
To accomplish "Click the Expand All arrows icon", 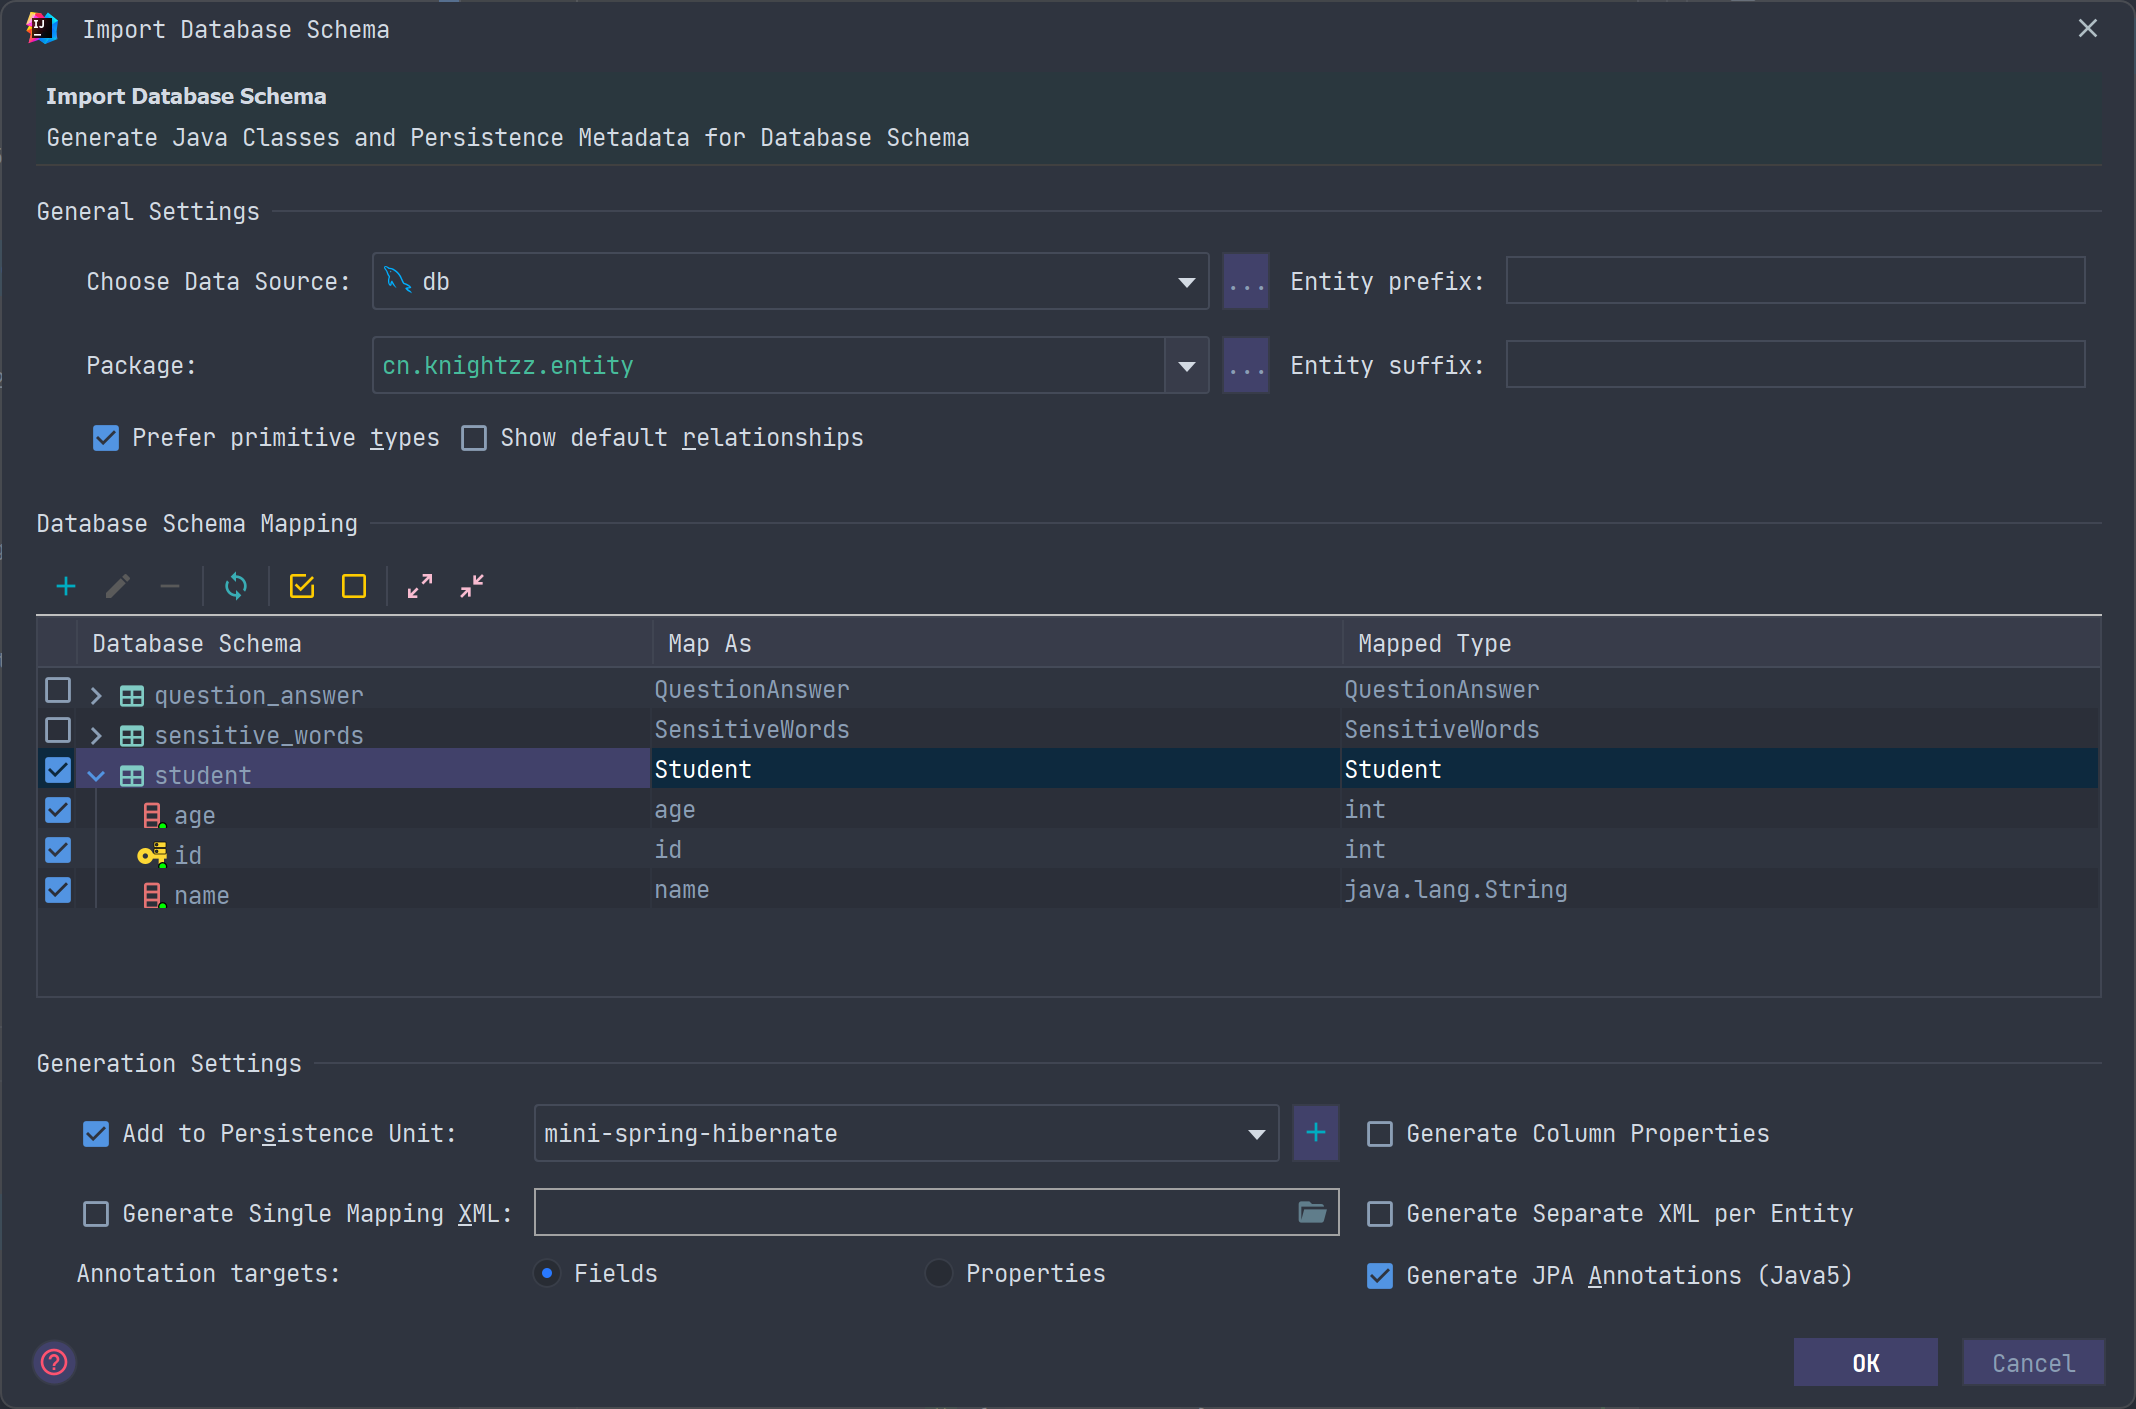I will pos(420,586).
